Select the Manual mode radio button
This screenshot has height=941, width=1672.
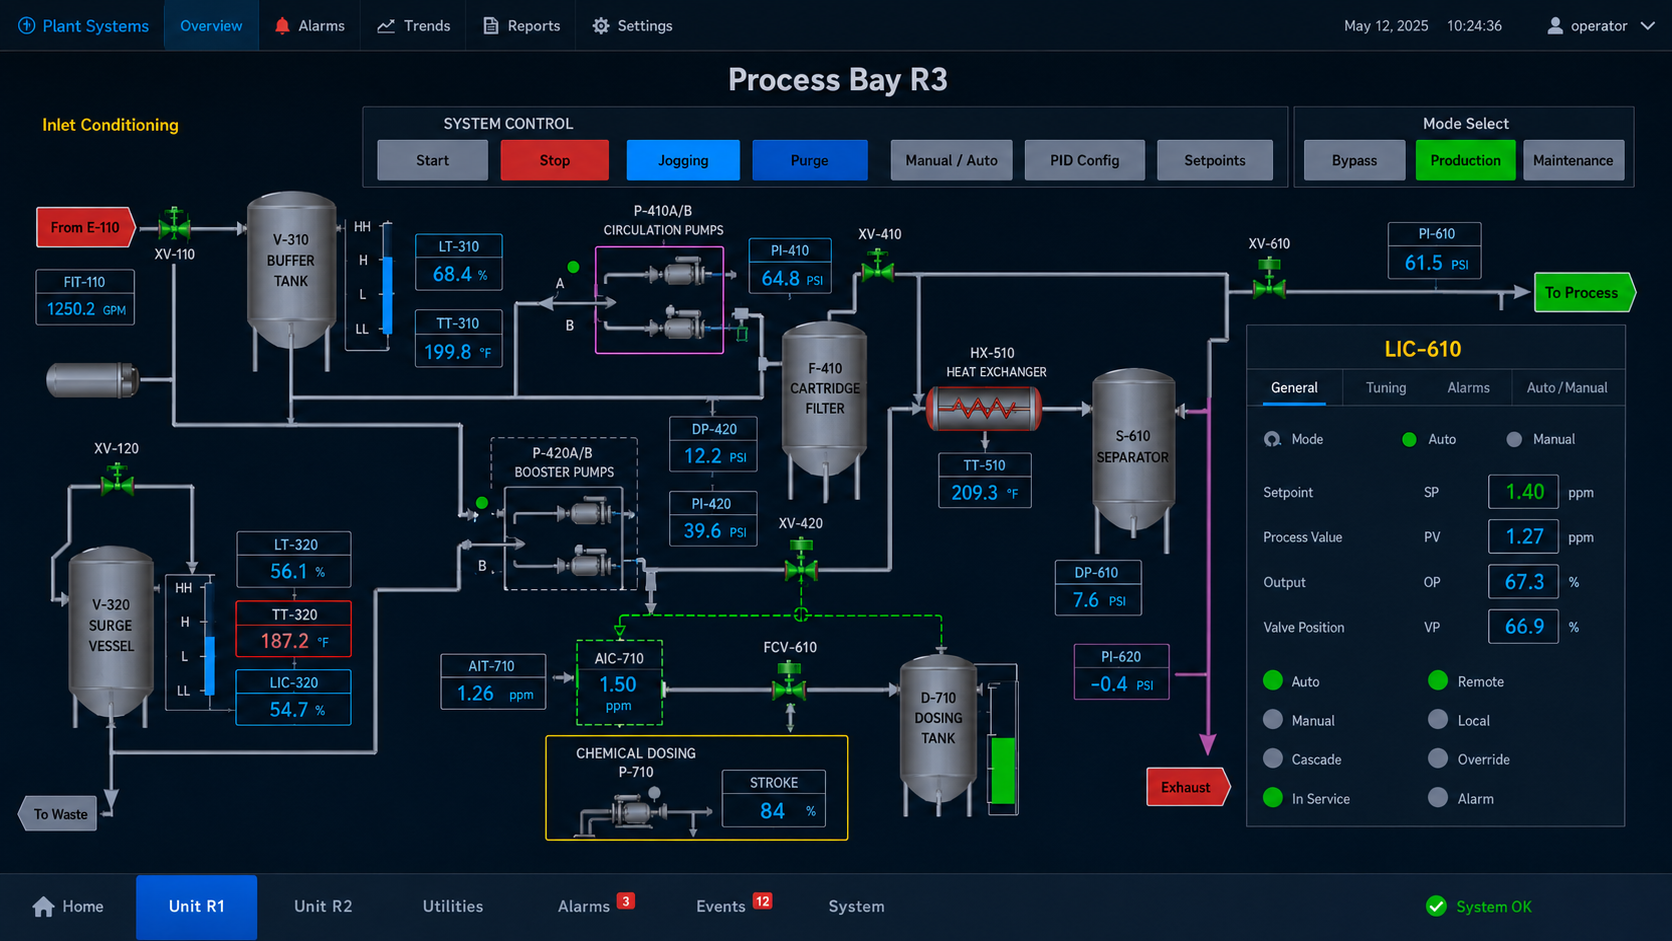pyautogui.click(x=1514, y=440)
